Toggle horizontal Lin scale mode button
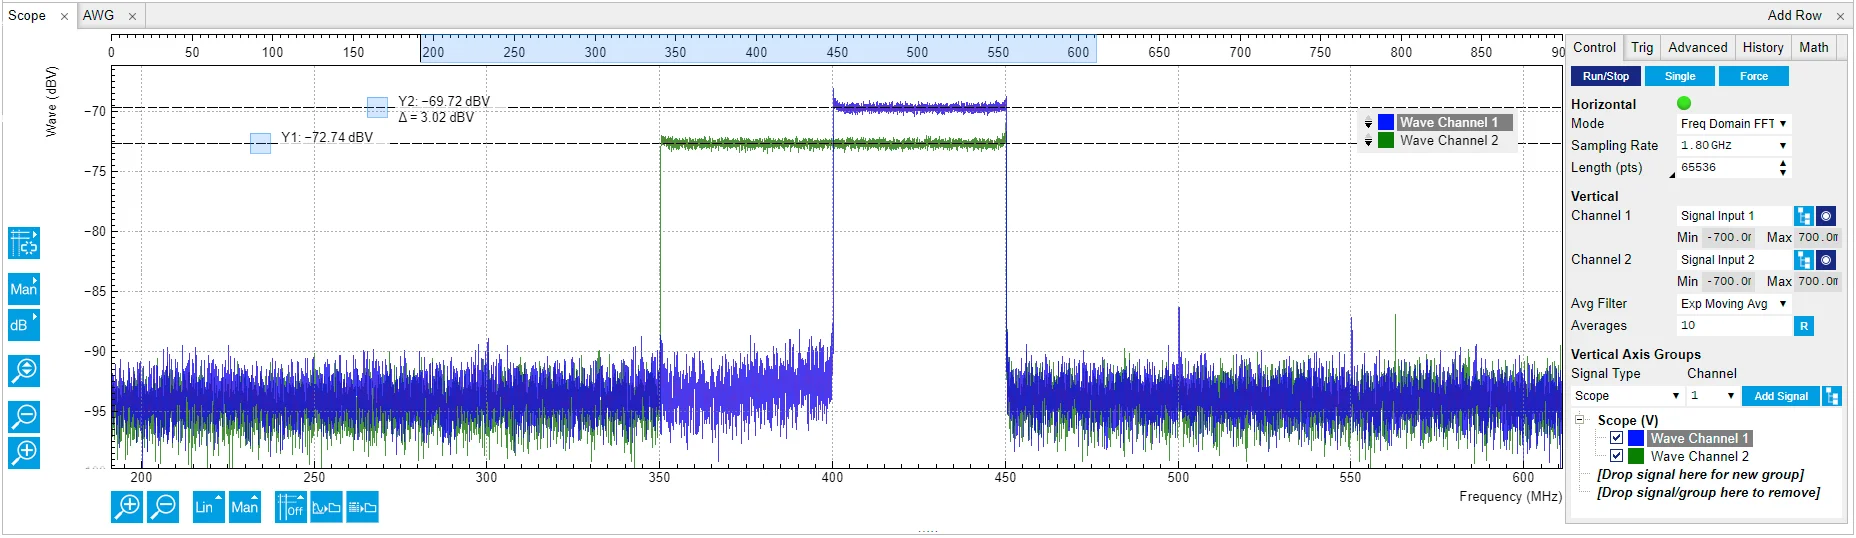 point(208,507)
